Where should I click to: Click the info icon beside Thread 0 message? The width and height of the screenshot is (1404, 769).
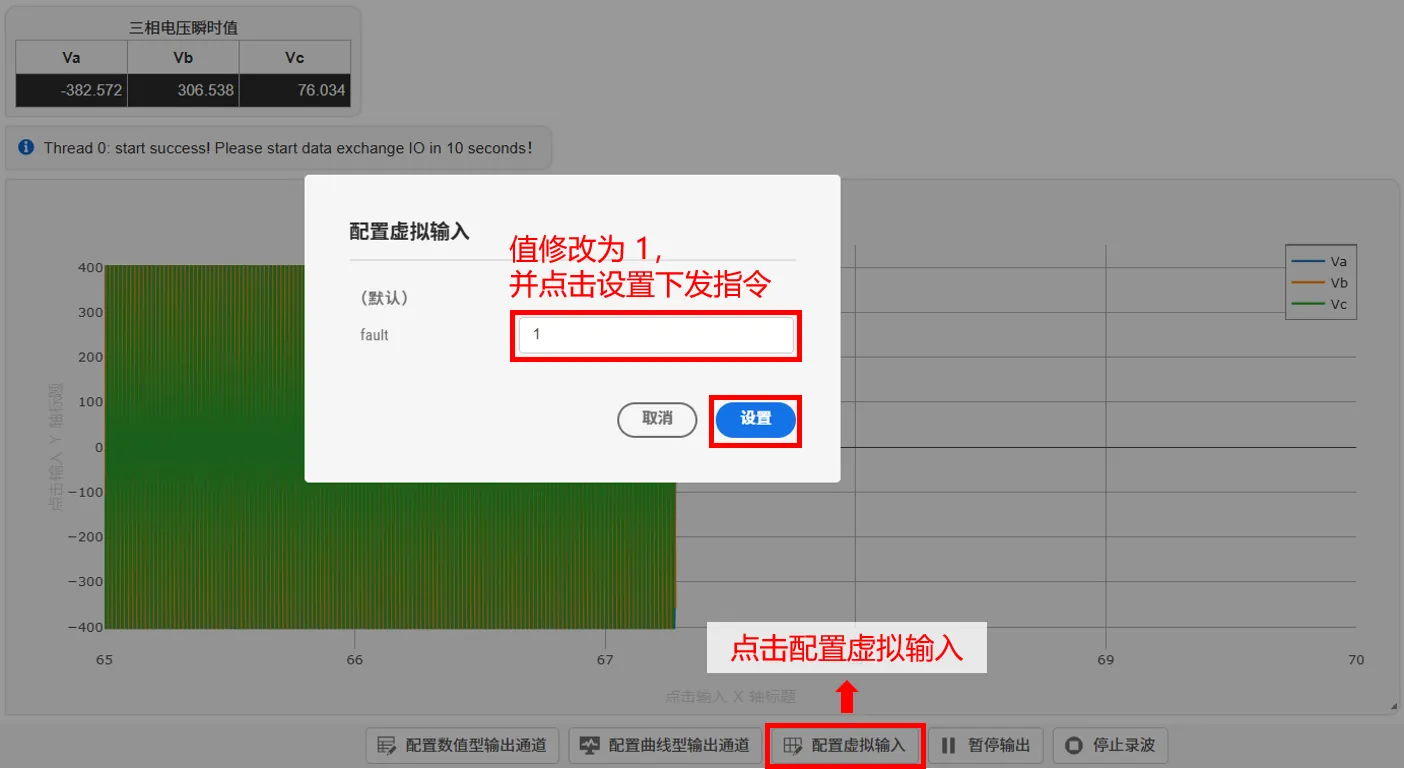tap(27, 147)
